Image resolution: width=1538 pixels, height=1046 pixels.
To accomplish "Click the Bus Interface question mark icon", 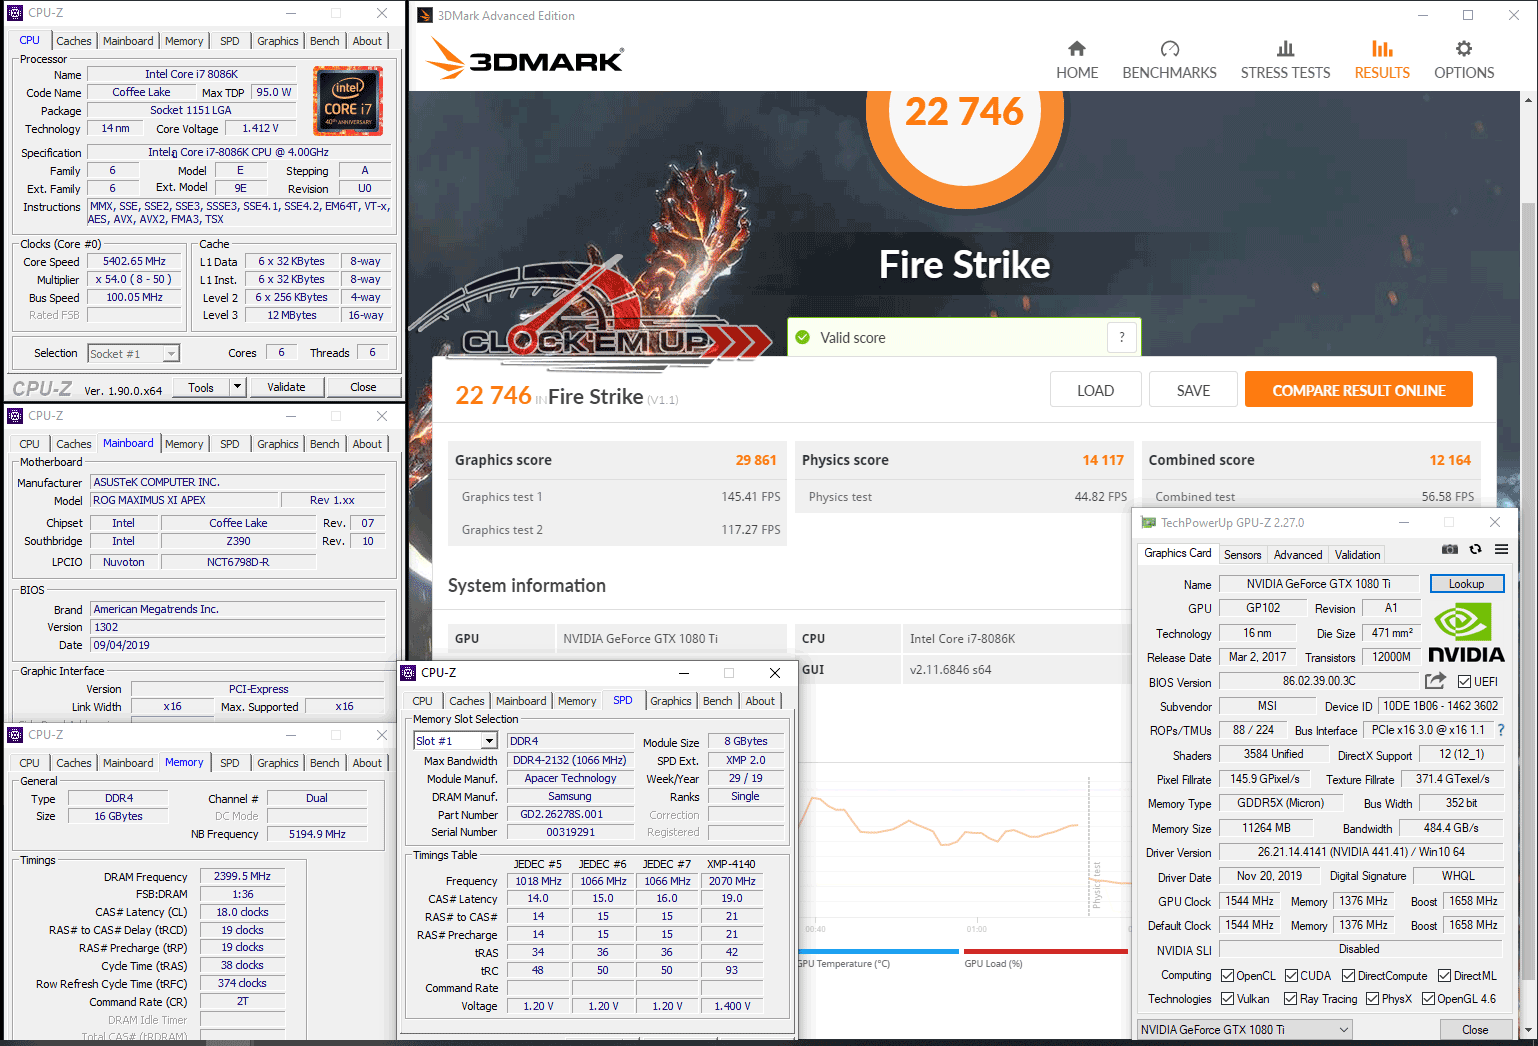I will [1500, 730].
